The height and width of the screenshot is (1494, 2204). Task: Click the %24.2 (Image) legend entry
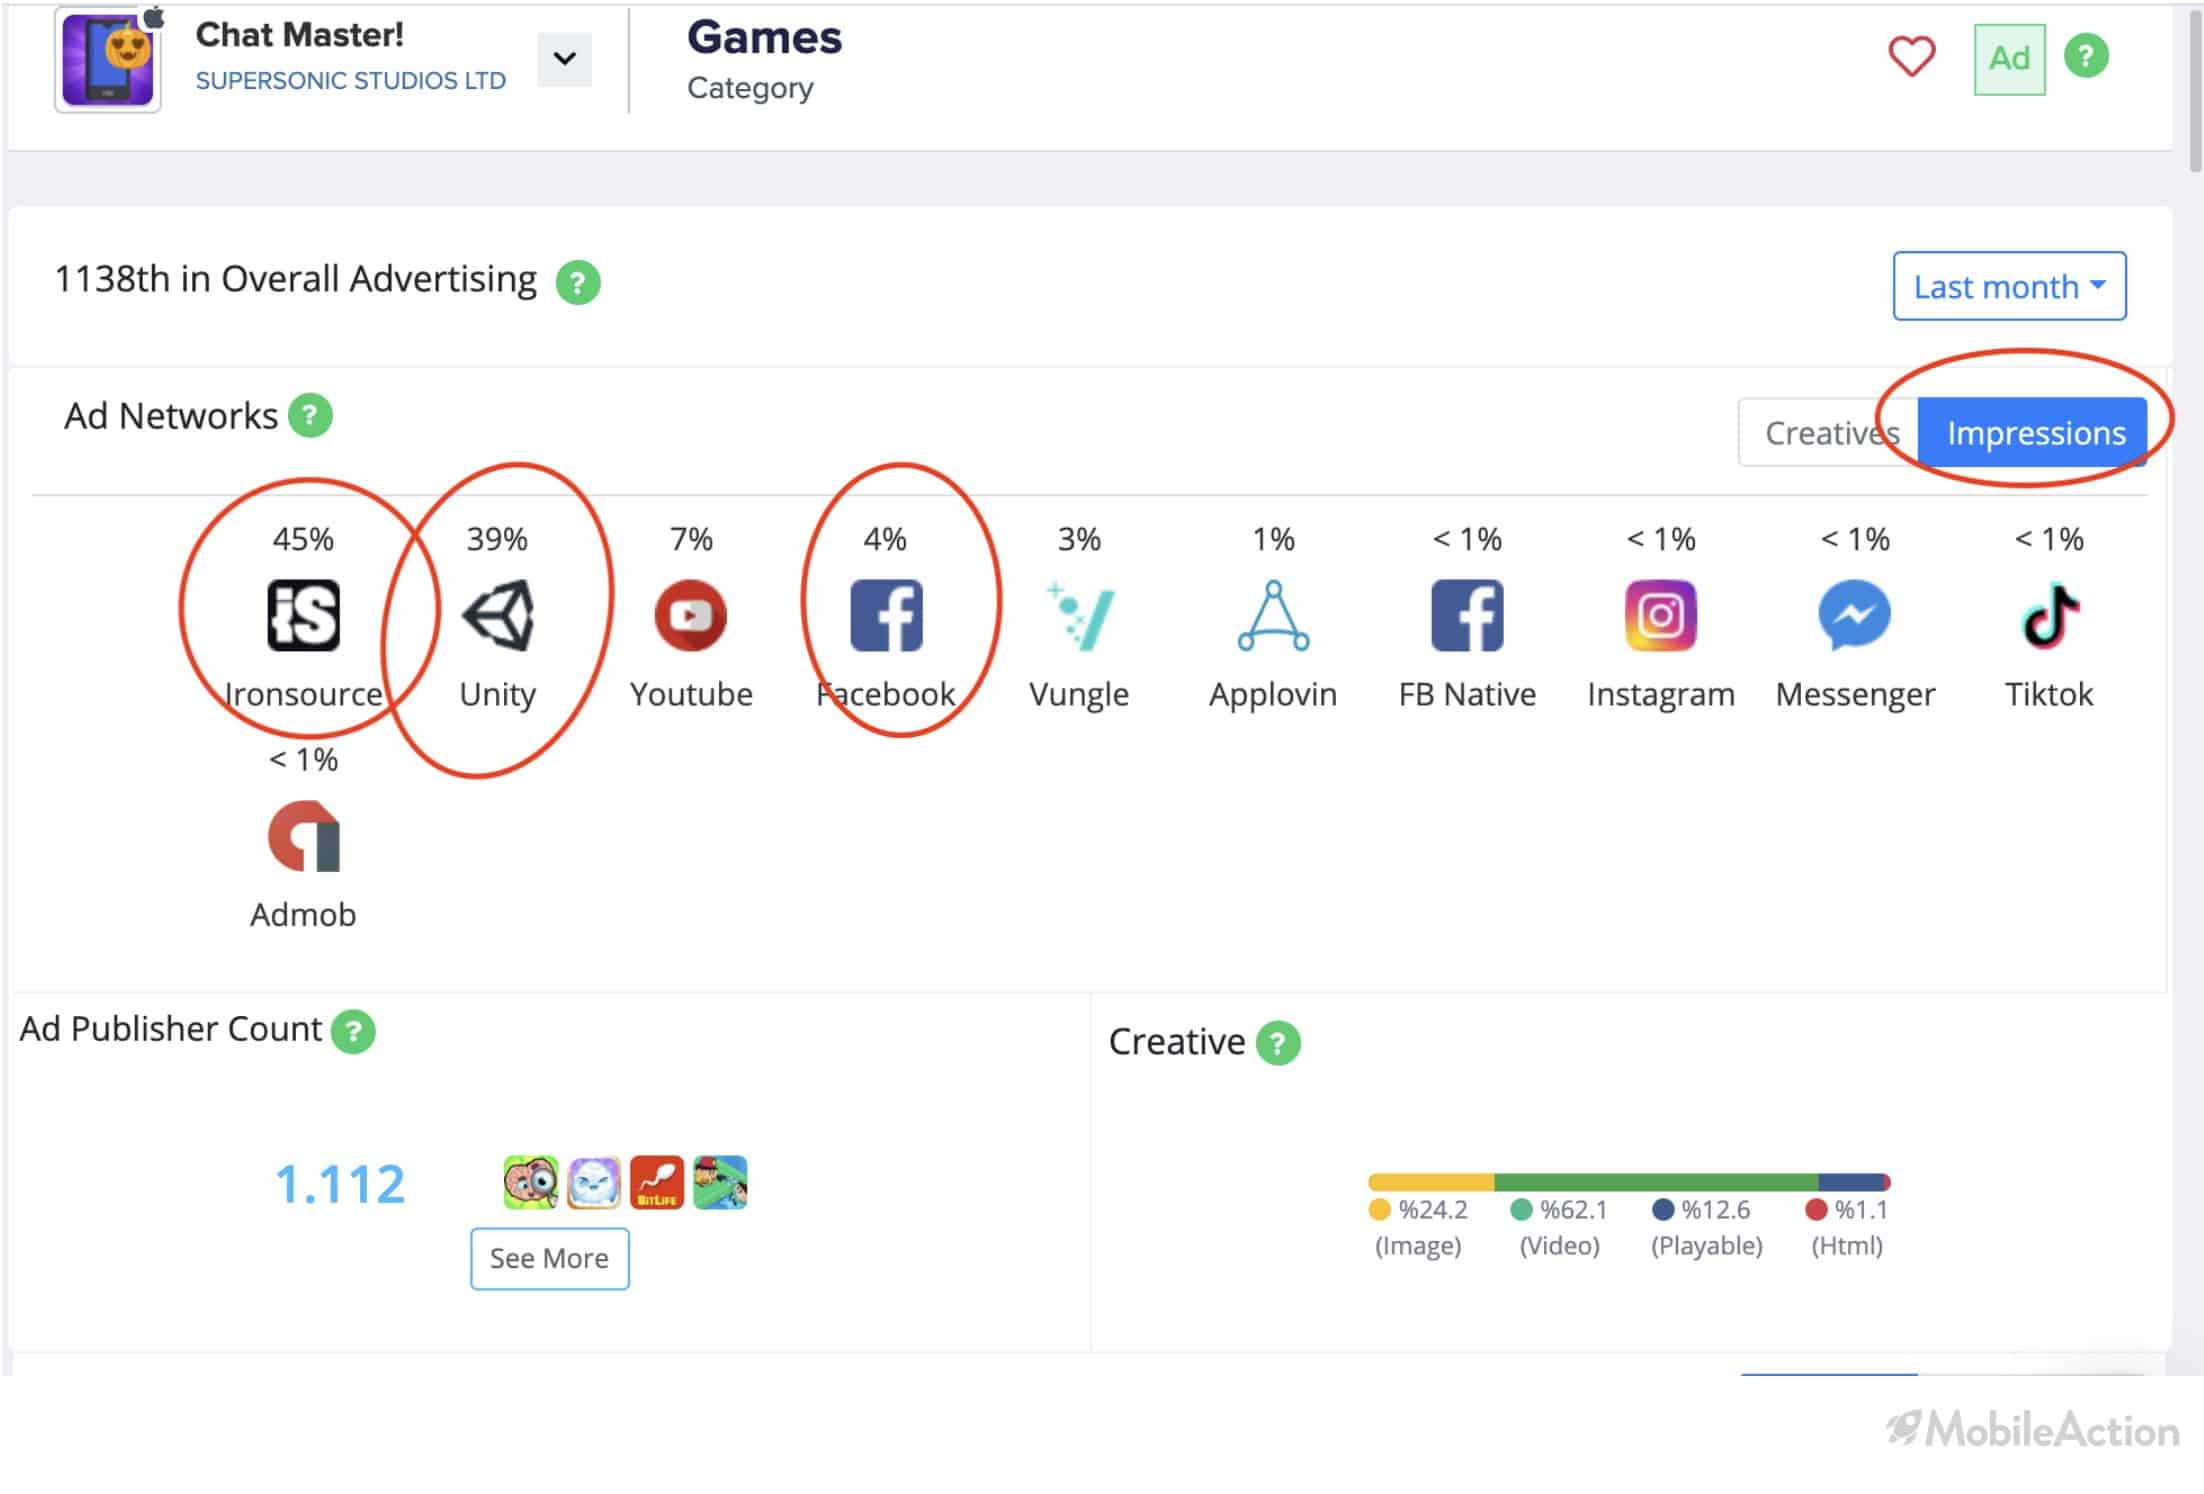pos(1418,1227)
